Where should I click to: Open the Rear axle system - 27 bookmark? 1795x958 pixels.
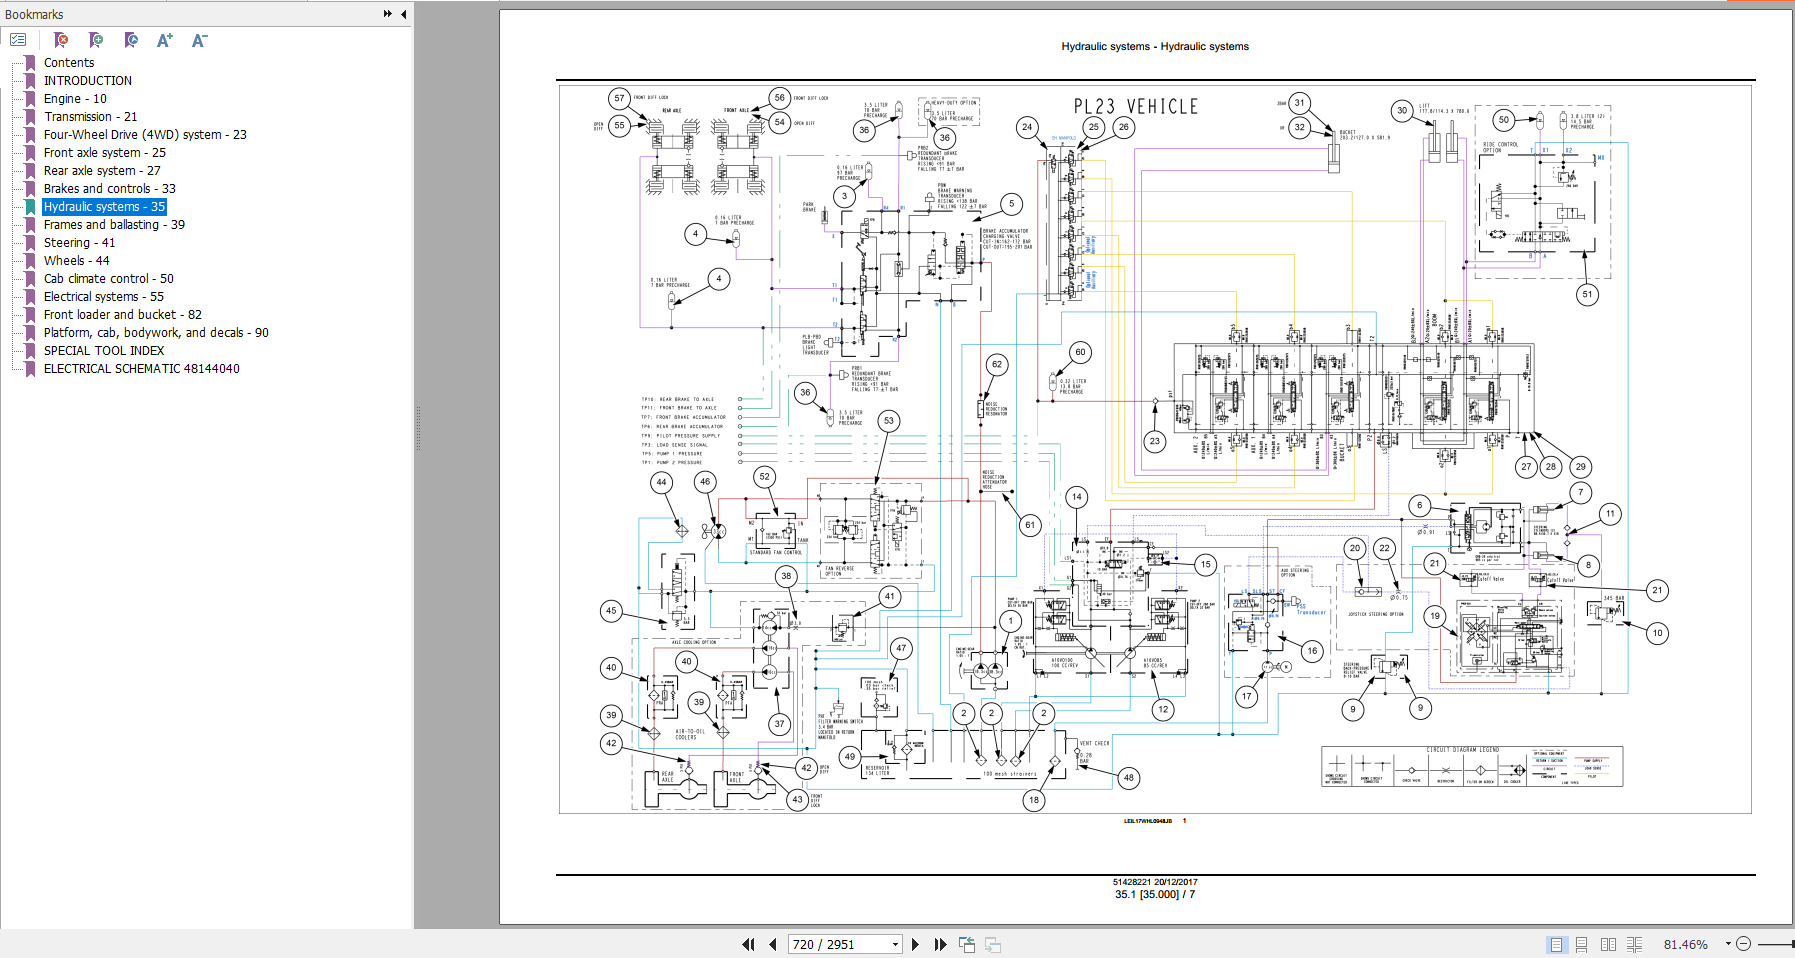click(x=102, y=170)
